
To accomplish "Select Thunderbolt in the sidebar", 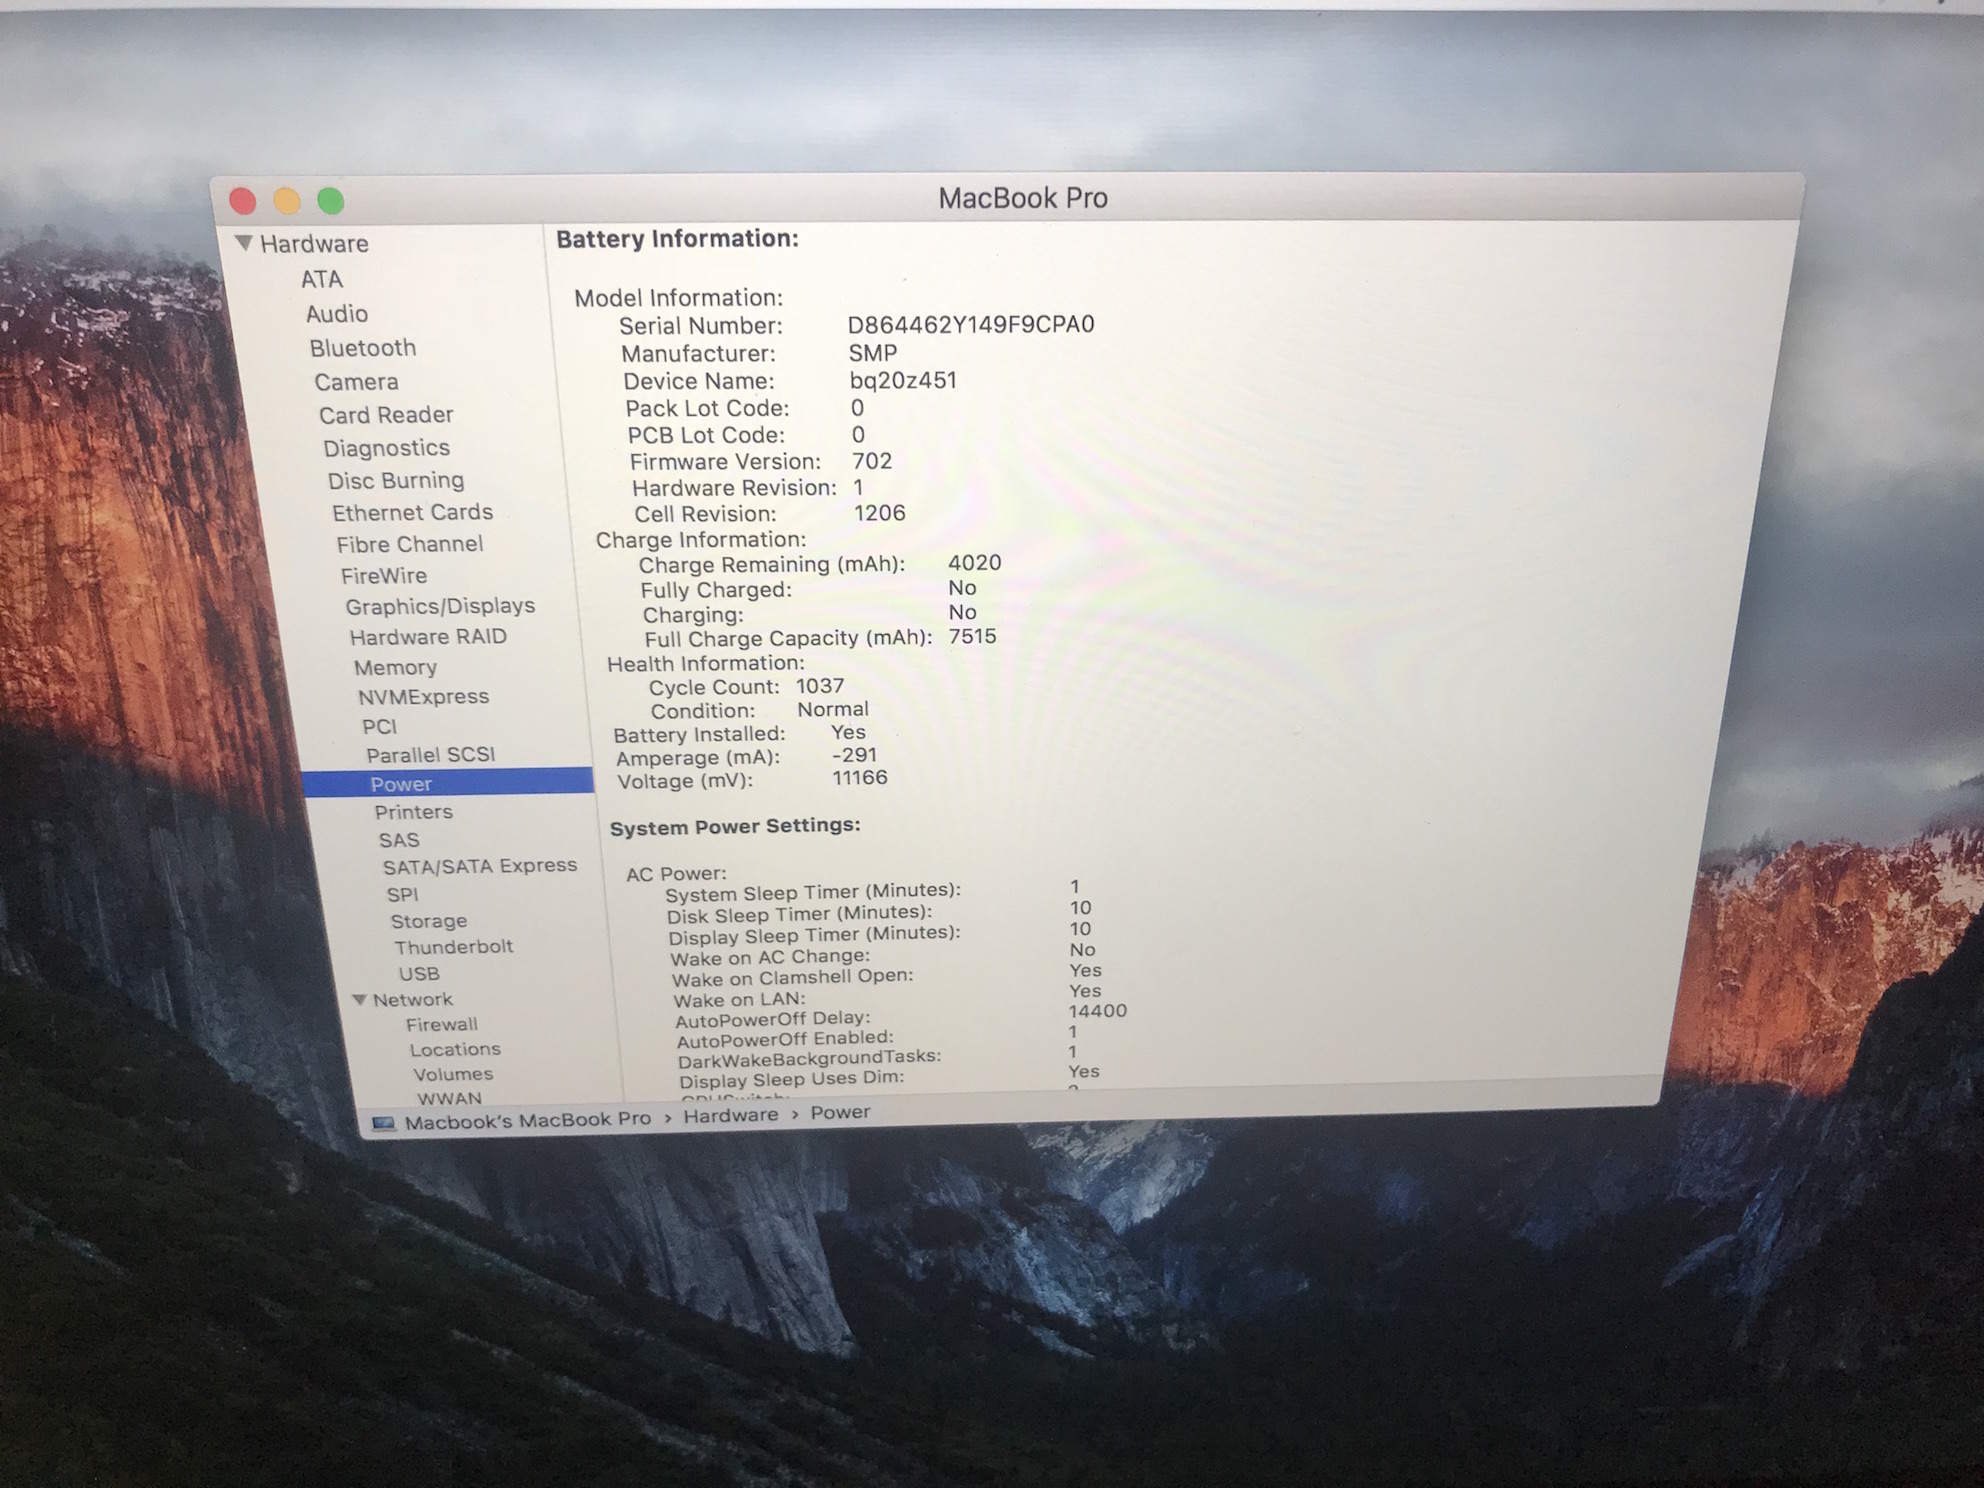I will pyautogui.click(x=453, y=946).
